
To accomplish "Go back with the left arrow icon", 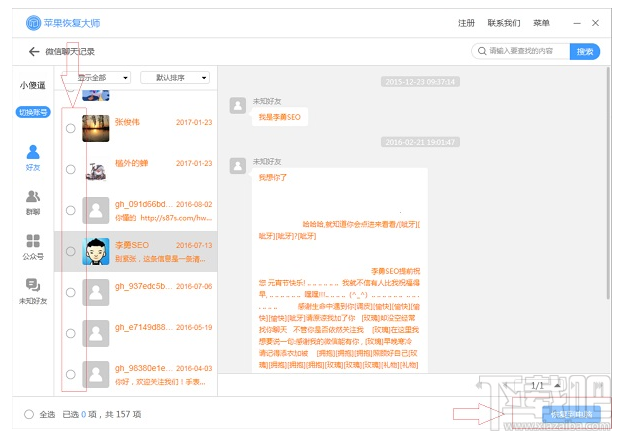I will [x=34, y=51].
